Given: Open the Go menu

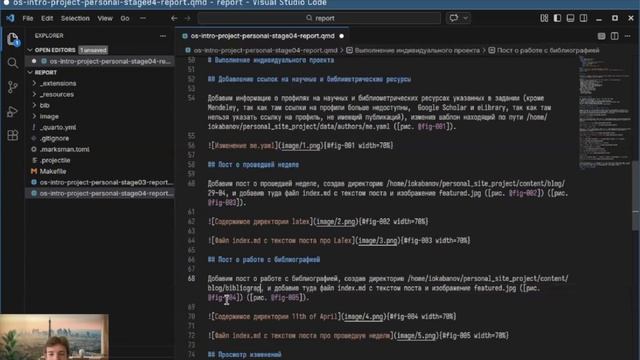Looking at the screenshot, I should pyautogui.click(x=125, y=18).
